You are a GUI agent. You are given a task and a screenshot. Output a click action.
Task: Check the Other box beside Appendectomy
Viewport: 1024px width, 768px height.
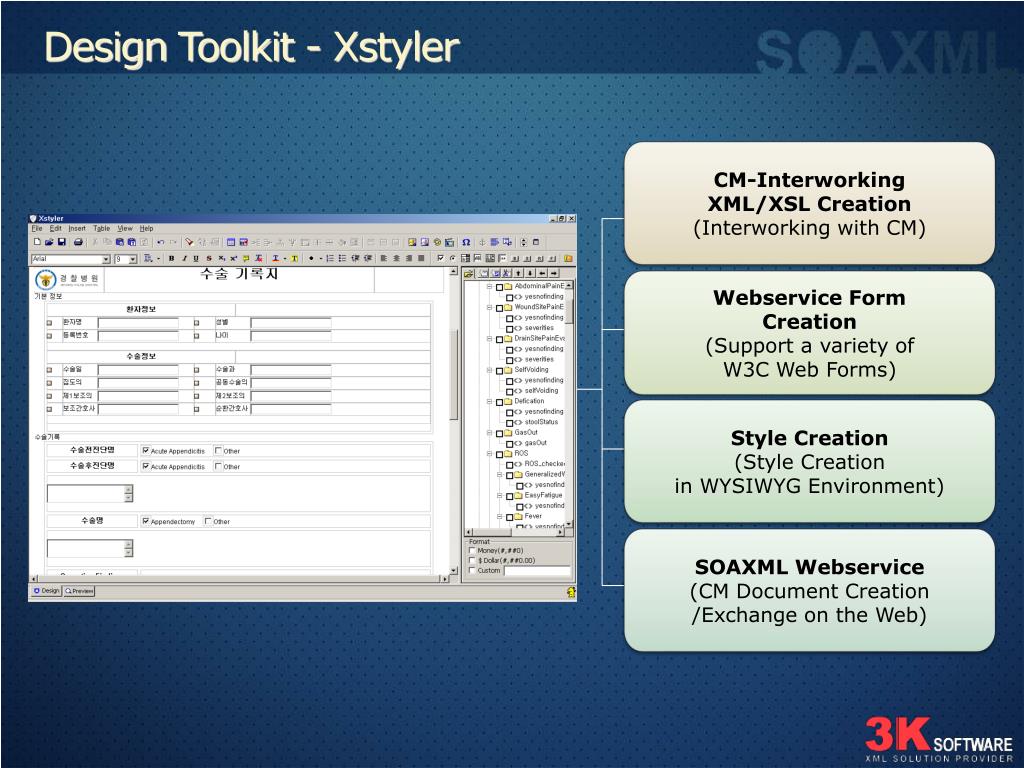click(208, 521)
